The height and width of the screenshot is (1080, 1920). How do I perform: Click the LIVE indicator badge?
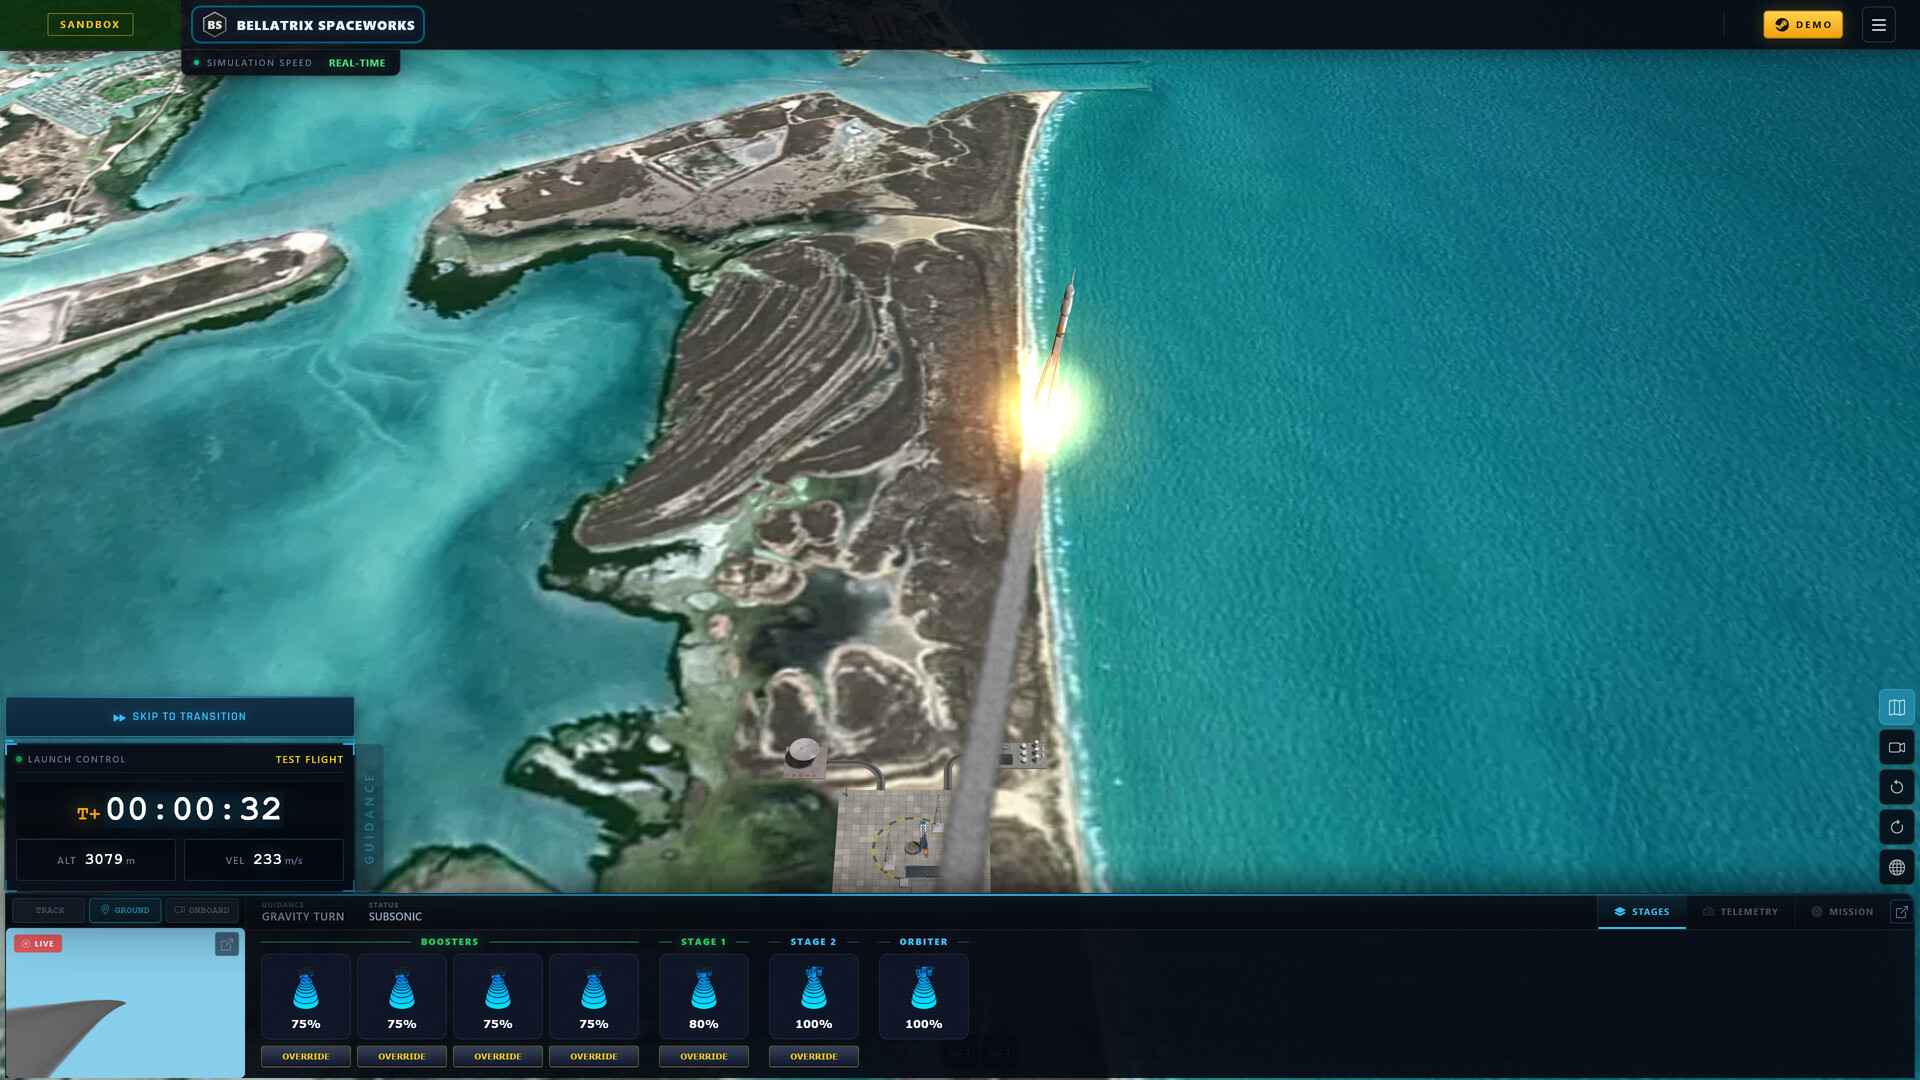(38, 944)
